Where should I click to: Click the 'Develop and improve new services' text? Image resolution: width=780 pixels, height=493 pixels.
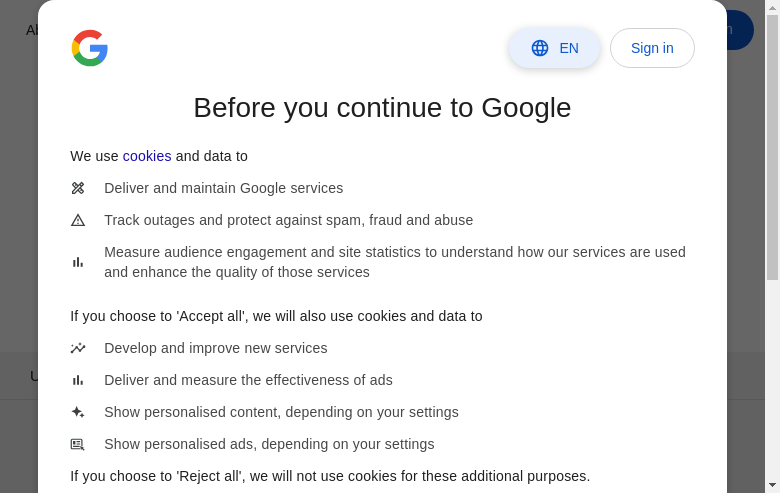tap(215, 348)
